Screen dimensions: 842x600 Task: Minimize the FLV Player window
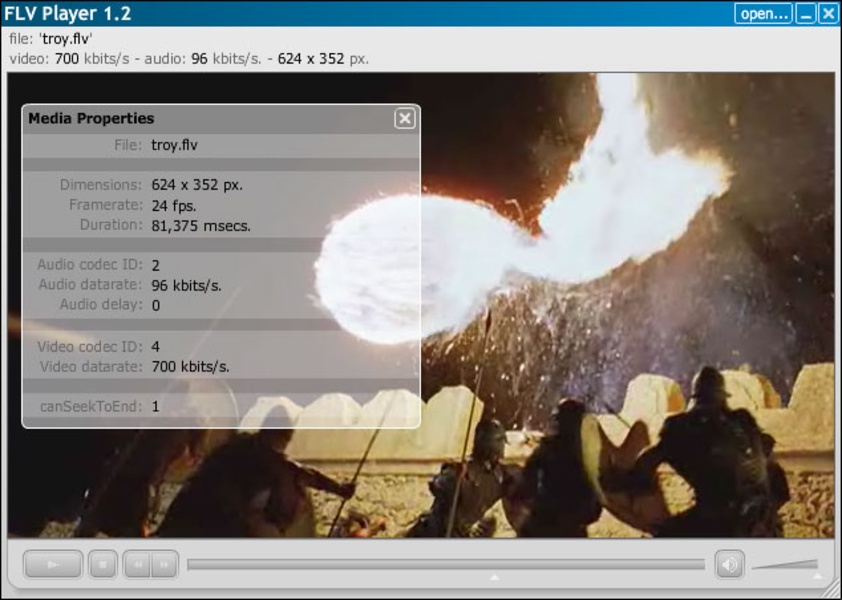coord(806,14)
